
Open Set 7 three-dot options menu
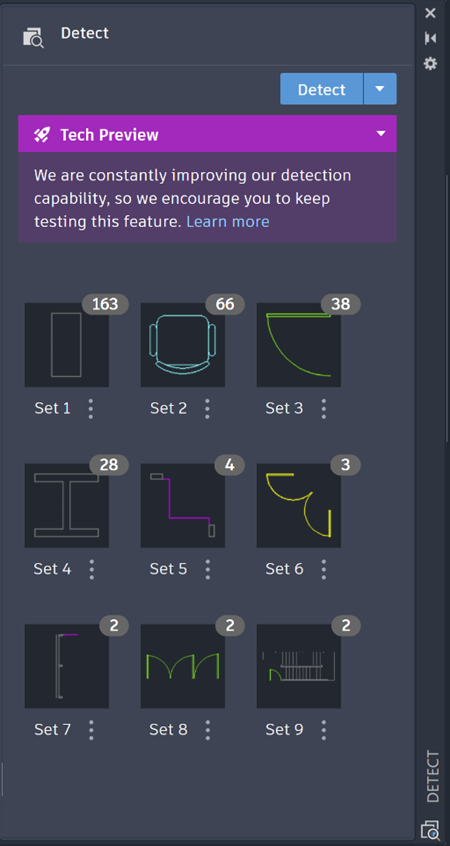coord(91,730)
